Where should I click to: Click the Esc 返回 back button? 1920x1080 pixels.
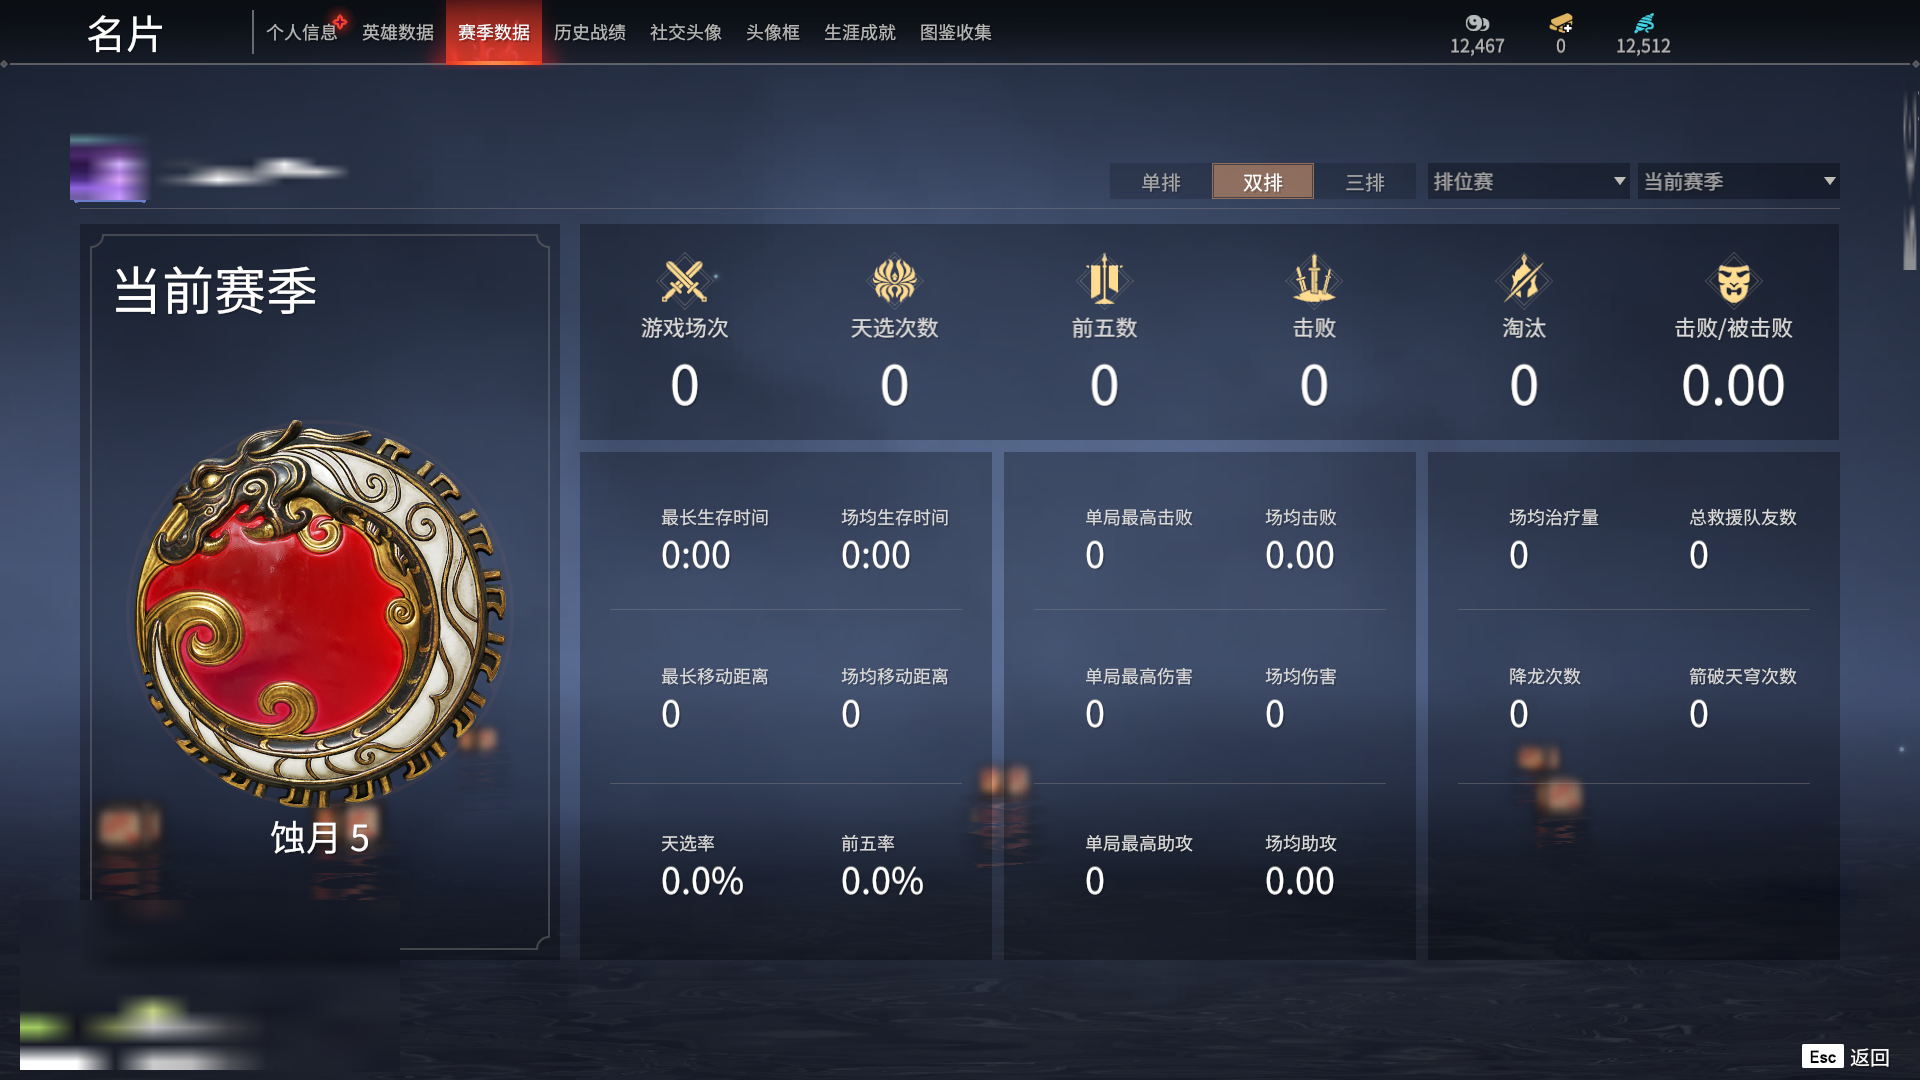[1846, 1057]
